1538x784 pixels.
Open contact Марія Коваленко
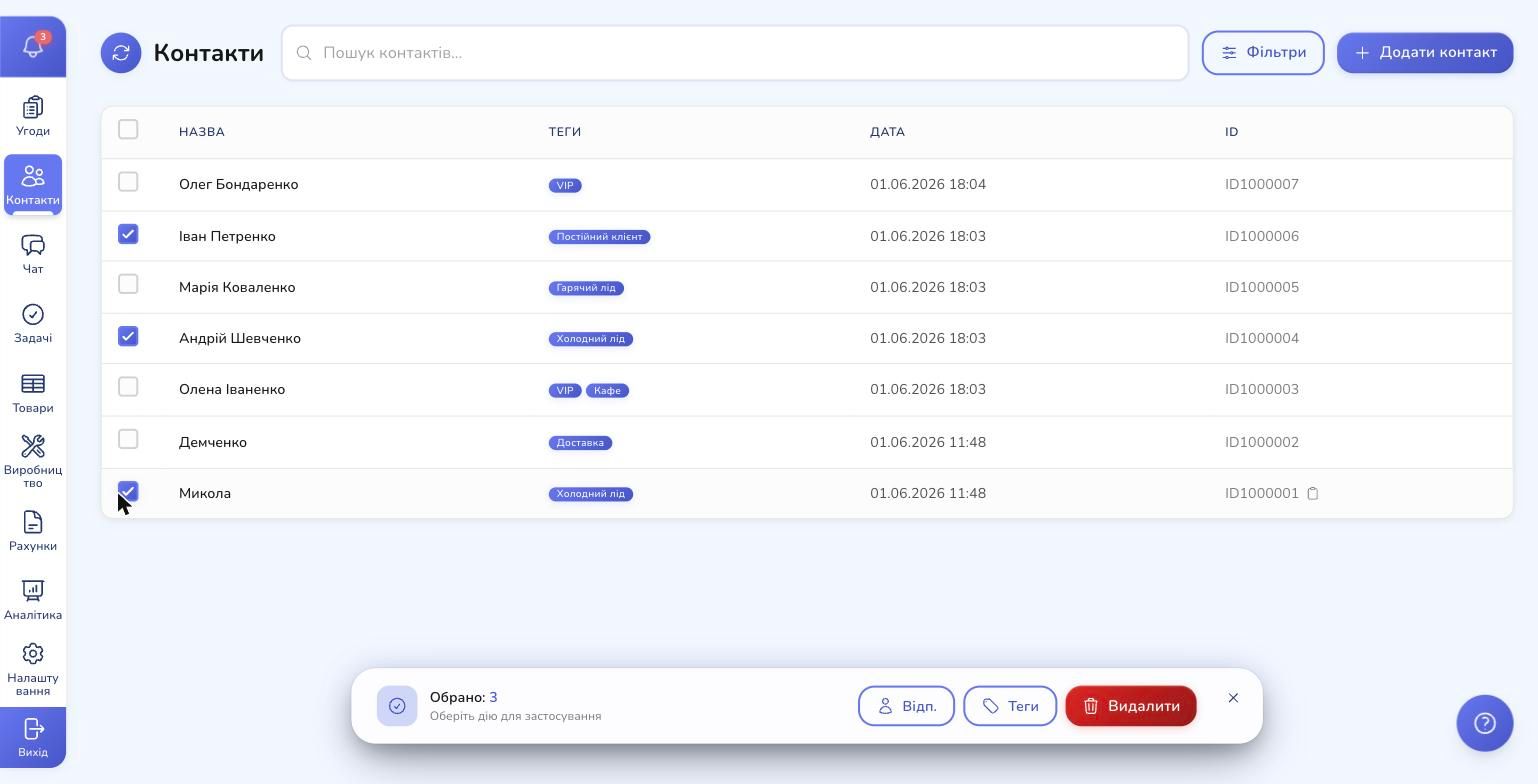point(237,287)
